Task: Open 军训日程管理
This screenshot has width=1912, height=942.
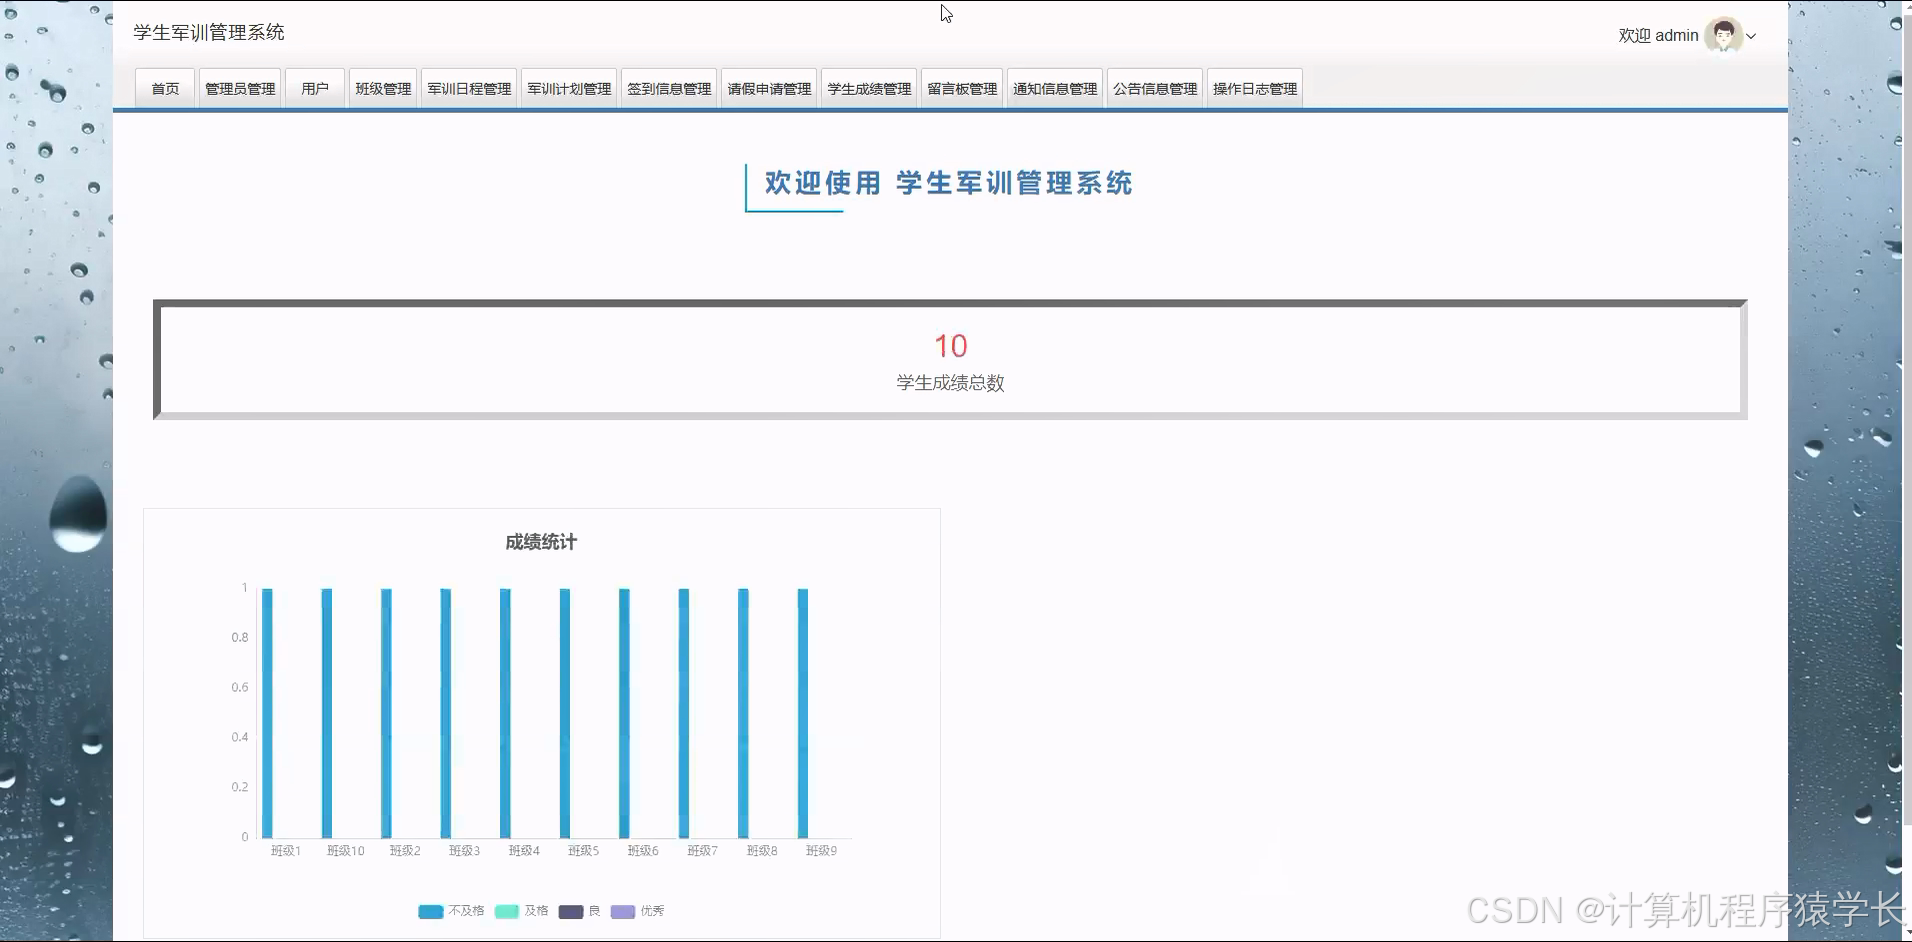Action: [468, 88]
